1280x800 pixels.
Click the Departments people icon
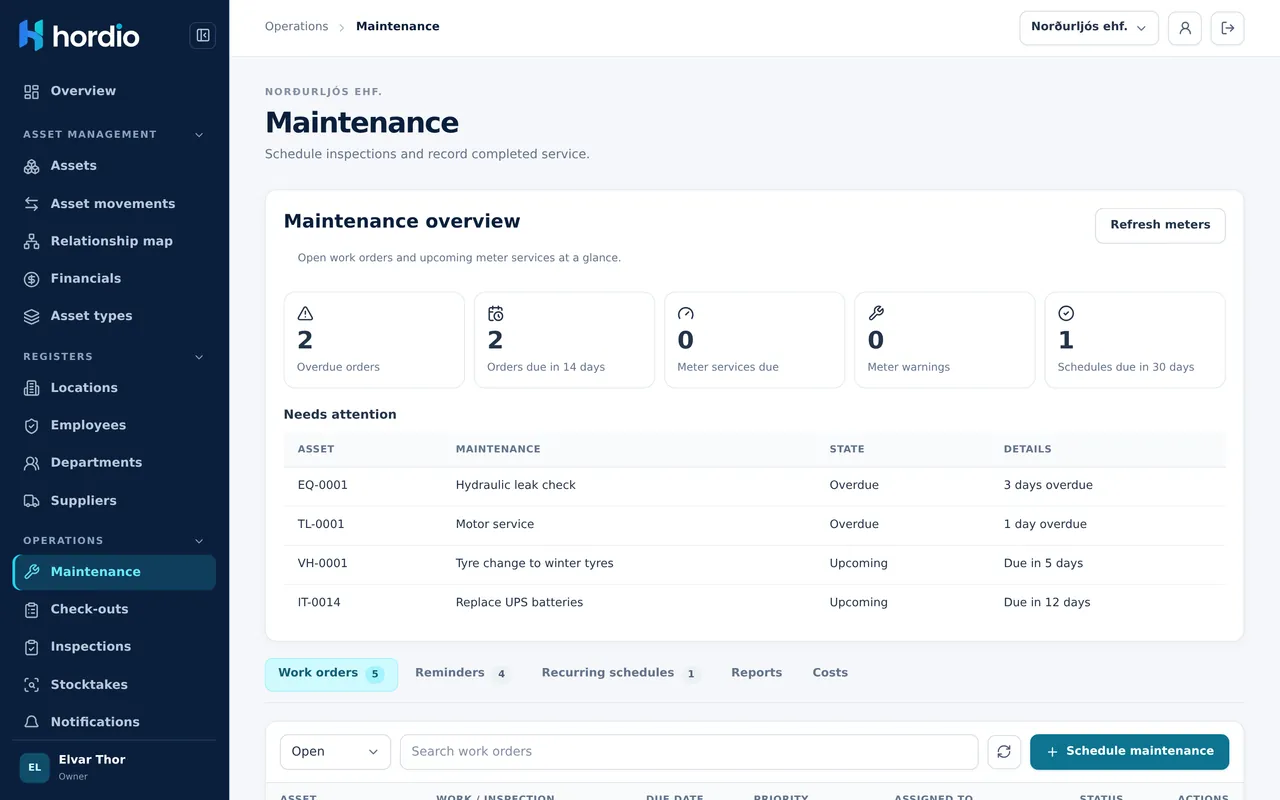click(32, 463)
